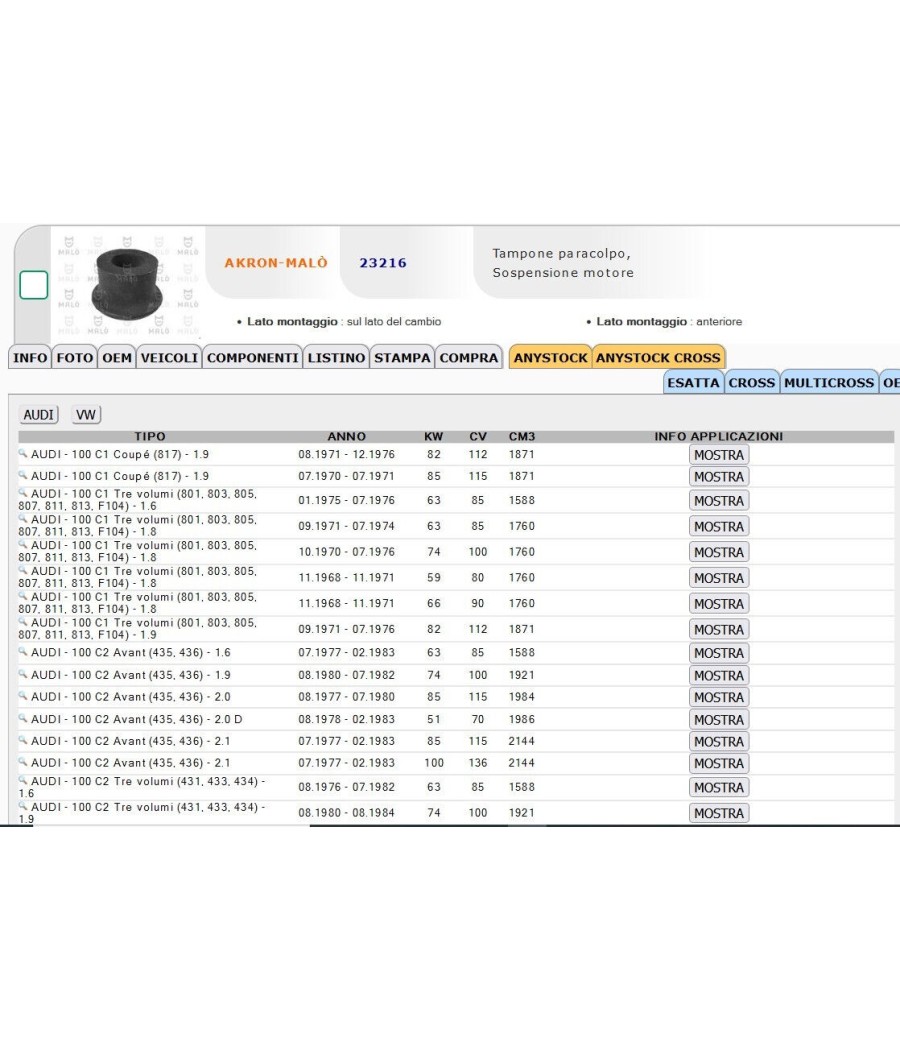The image size is (900, 1050).
Task: Open magnifier for C2 Avant 1.6 row
Action: (x=23, y=652)
